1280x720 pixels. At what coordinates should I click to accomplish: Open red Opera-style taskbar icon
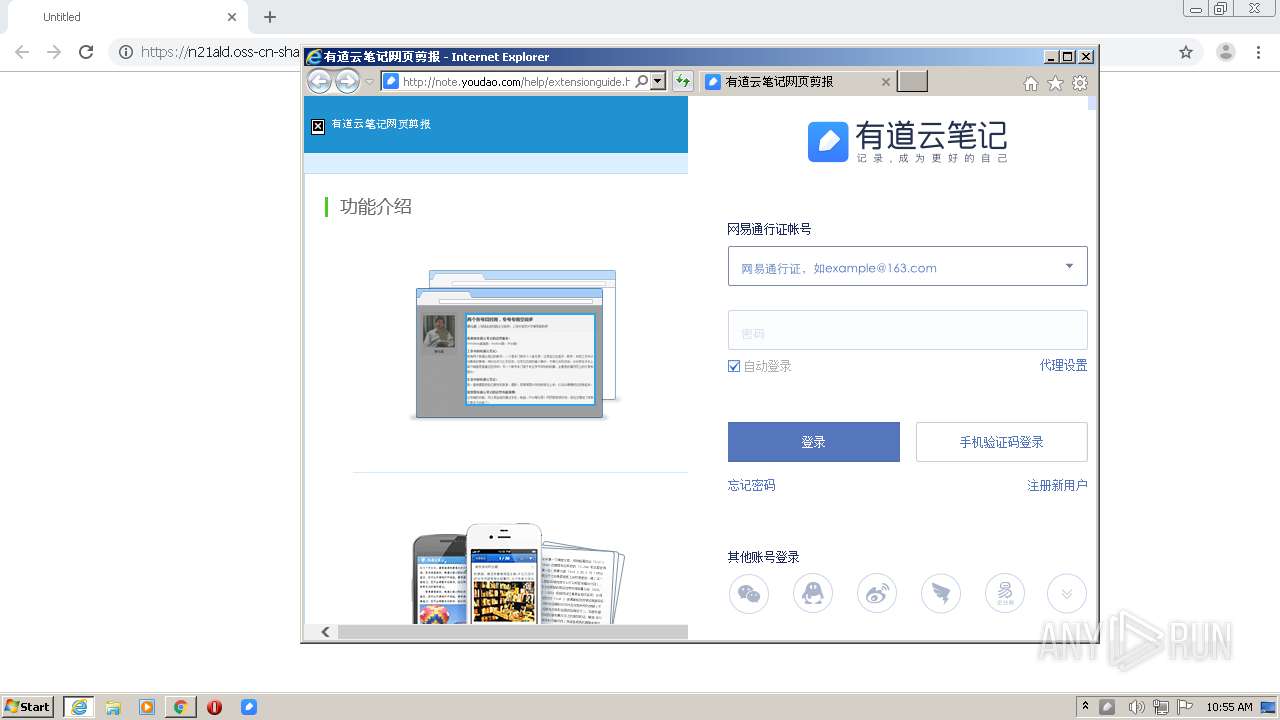pyautogui.click(x=214, y=707)
